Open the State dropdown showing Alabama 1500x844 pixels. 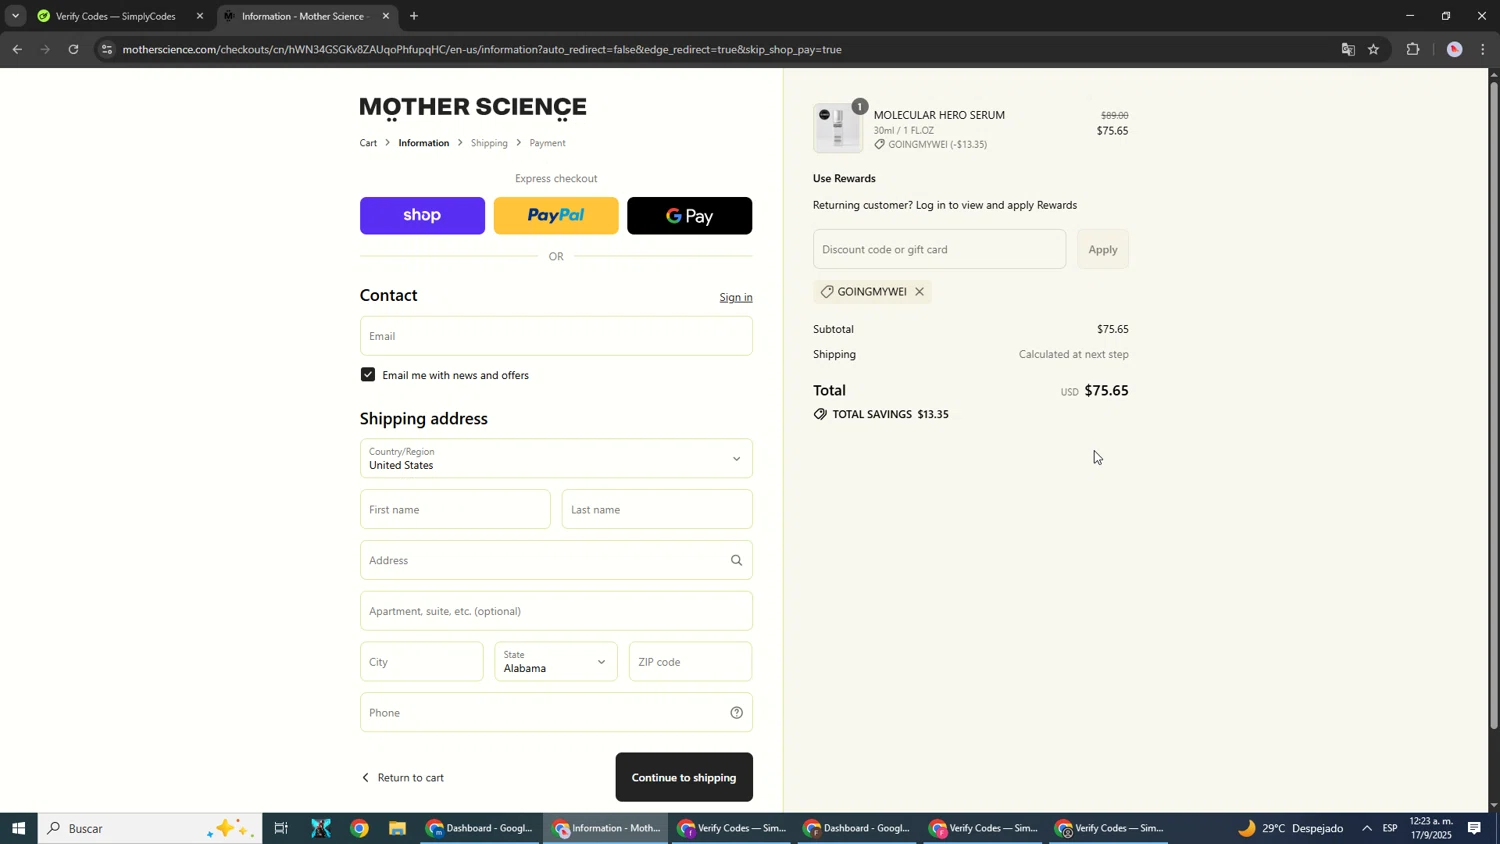(x=556, y=661)
